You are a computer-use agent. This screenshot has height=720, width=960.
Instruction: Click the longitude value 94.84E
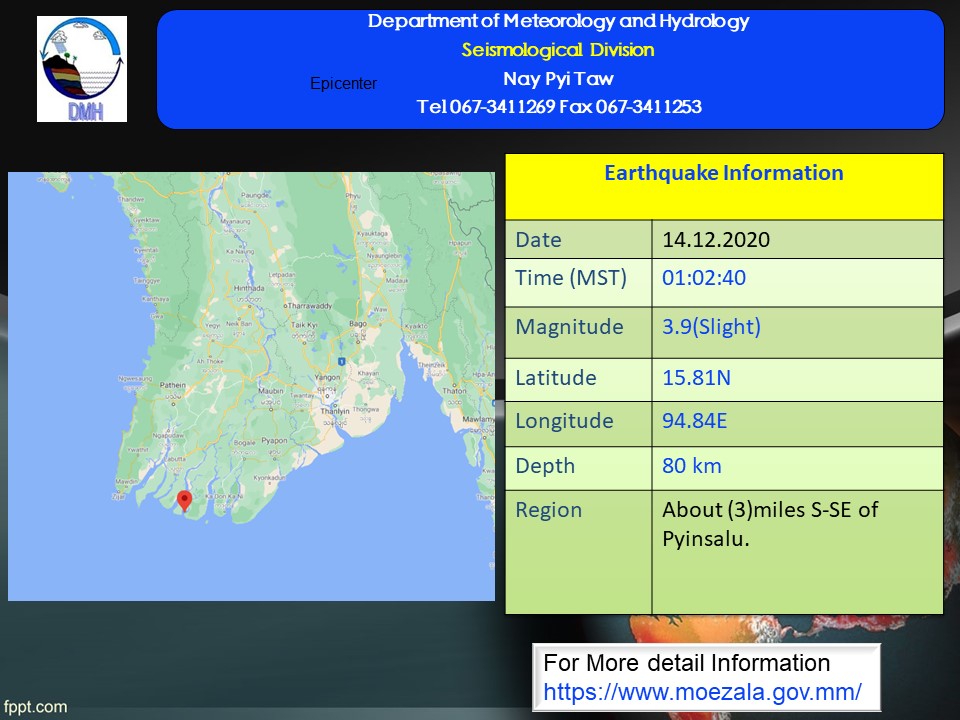(695, 421)
